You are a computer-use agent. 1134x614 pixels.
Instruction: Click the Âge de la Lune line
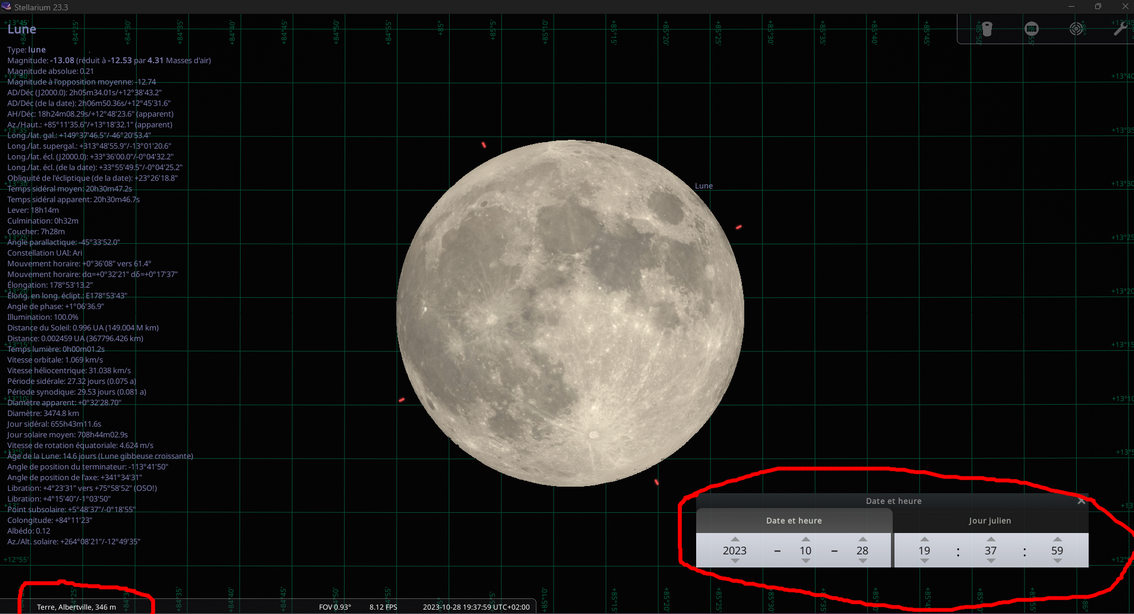click(100, 456)
